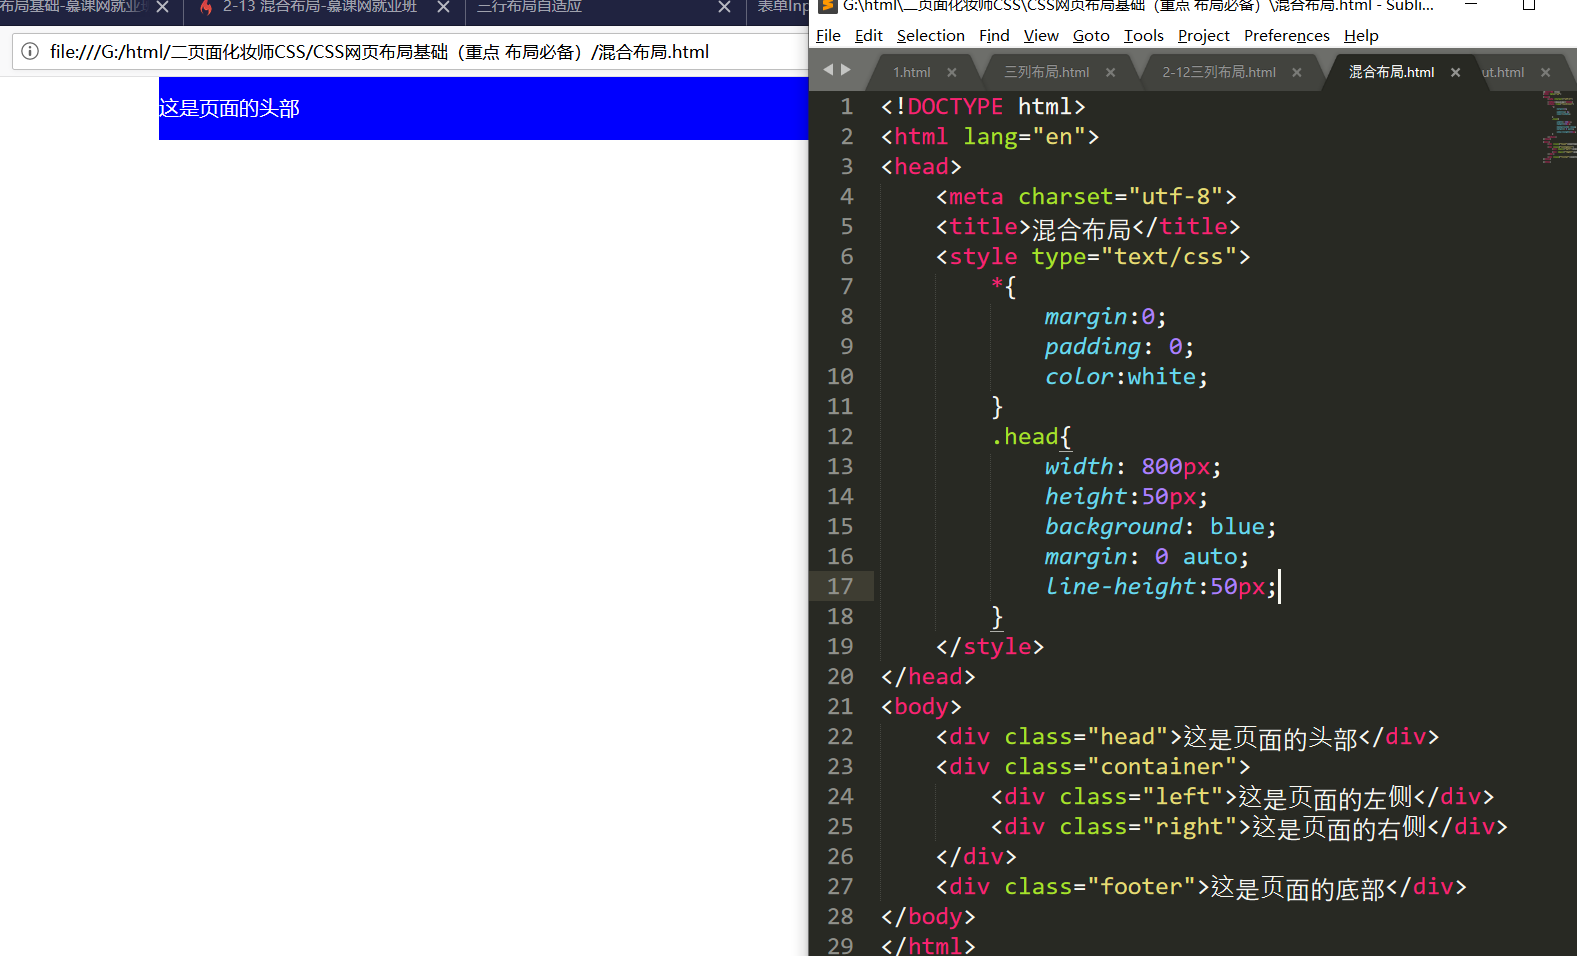1577x956 pixels.
Task: Click line number 12 in the gutter
Action: coord(840,437)
